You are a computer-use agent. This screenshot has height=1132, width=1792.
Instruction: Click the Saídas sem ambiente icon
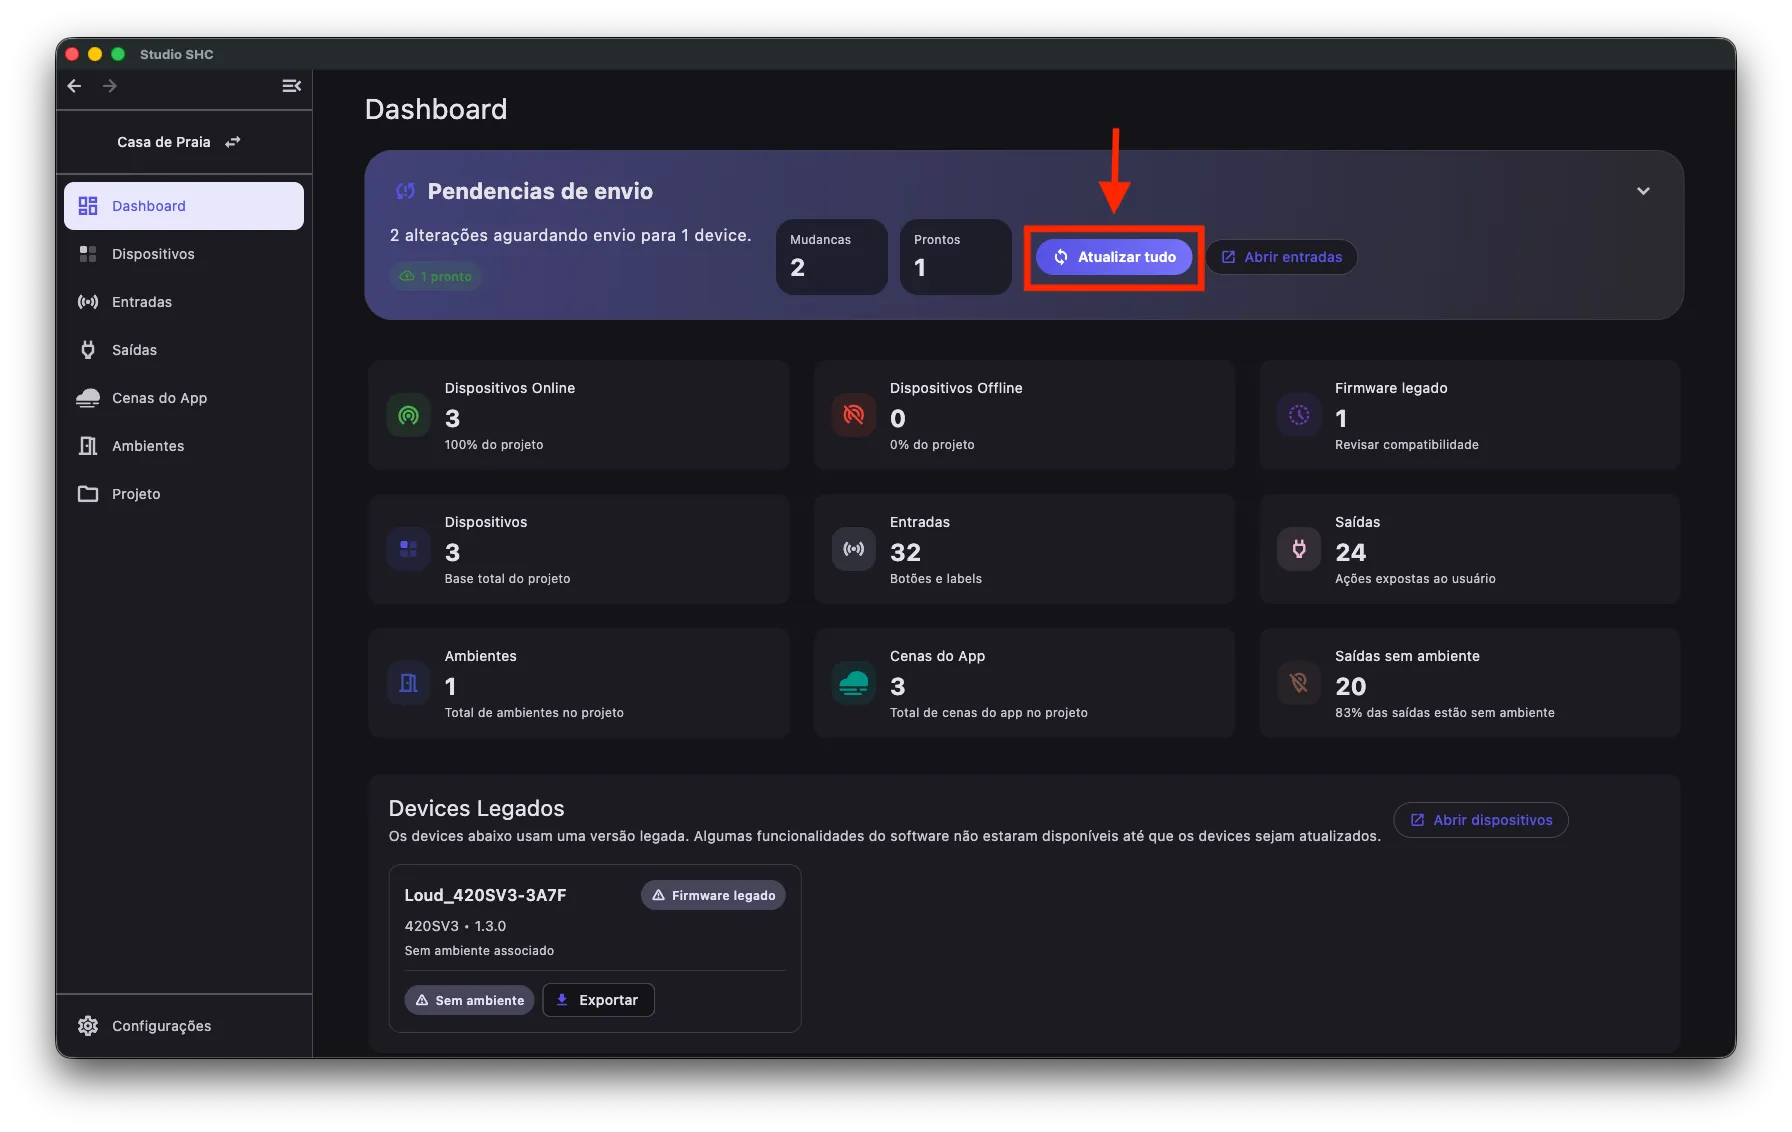pos(1298,683)
